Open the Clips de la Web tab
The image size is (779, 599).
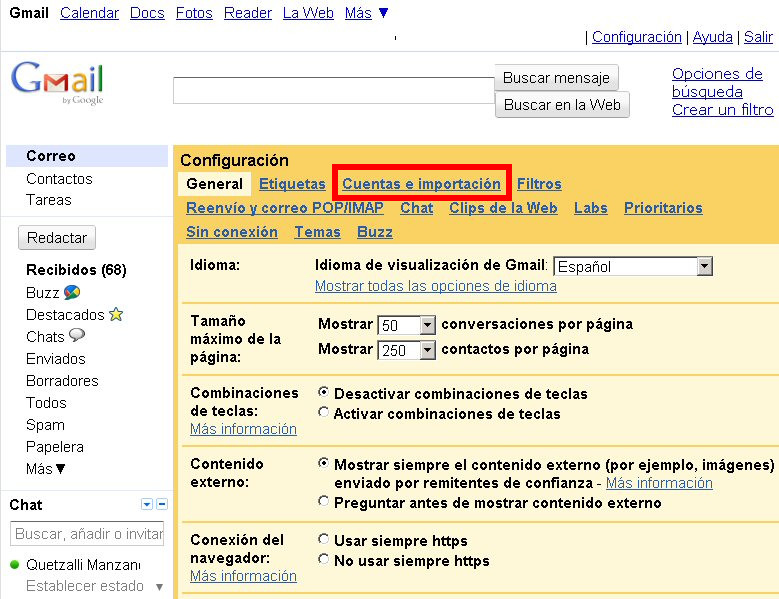(503, 208)
